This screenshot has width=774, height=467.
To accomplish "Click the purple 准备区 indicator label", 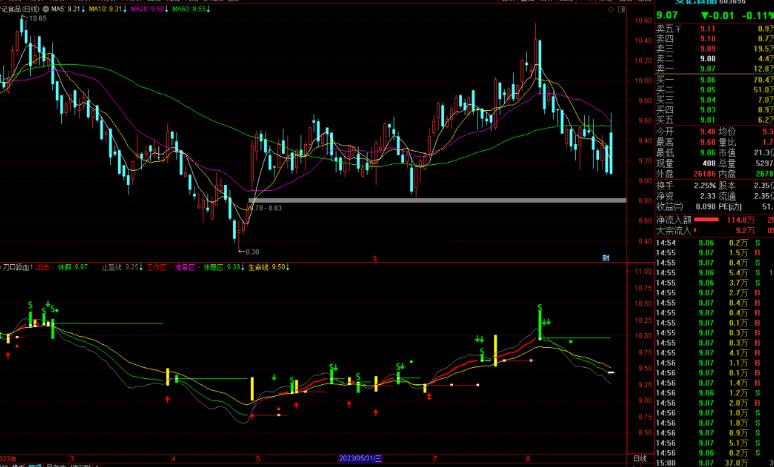I will click(x=186, y=268).
